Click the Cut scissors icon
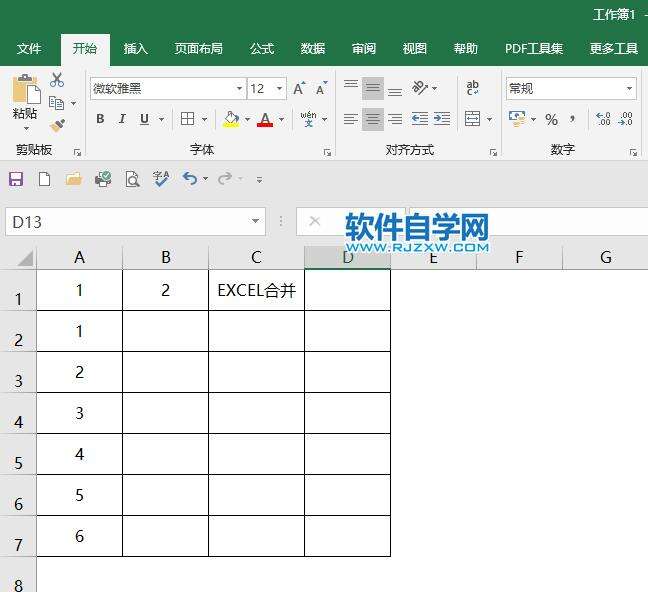The height and width of the screenshot is (592, 648). click(x=57, y=80)
